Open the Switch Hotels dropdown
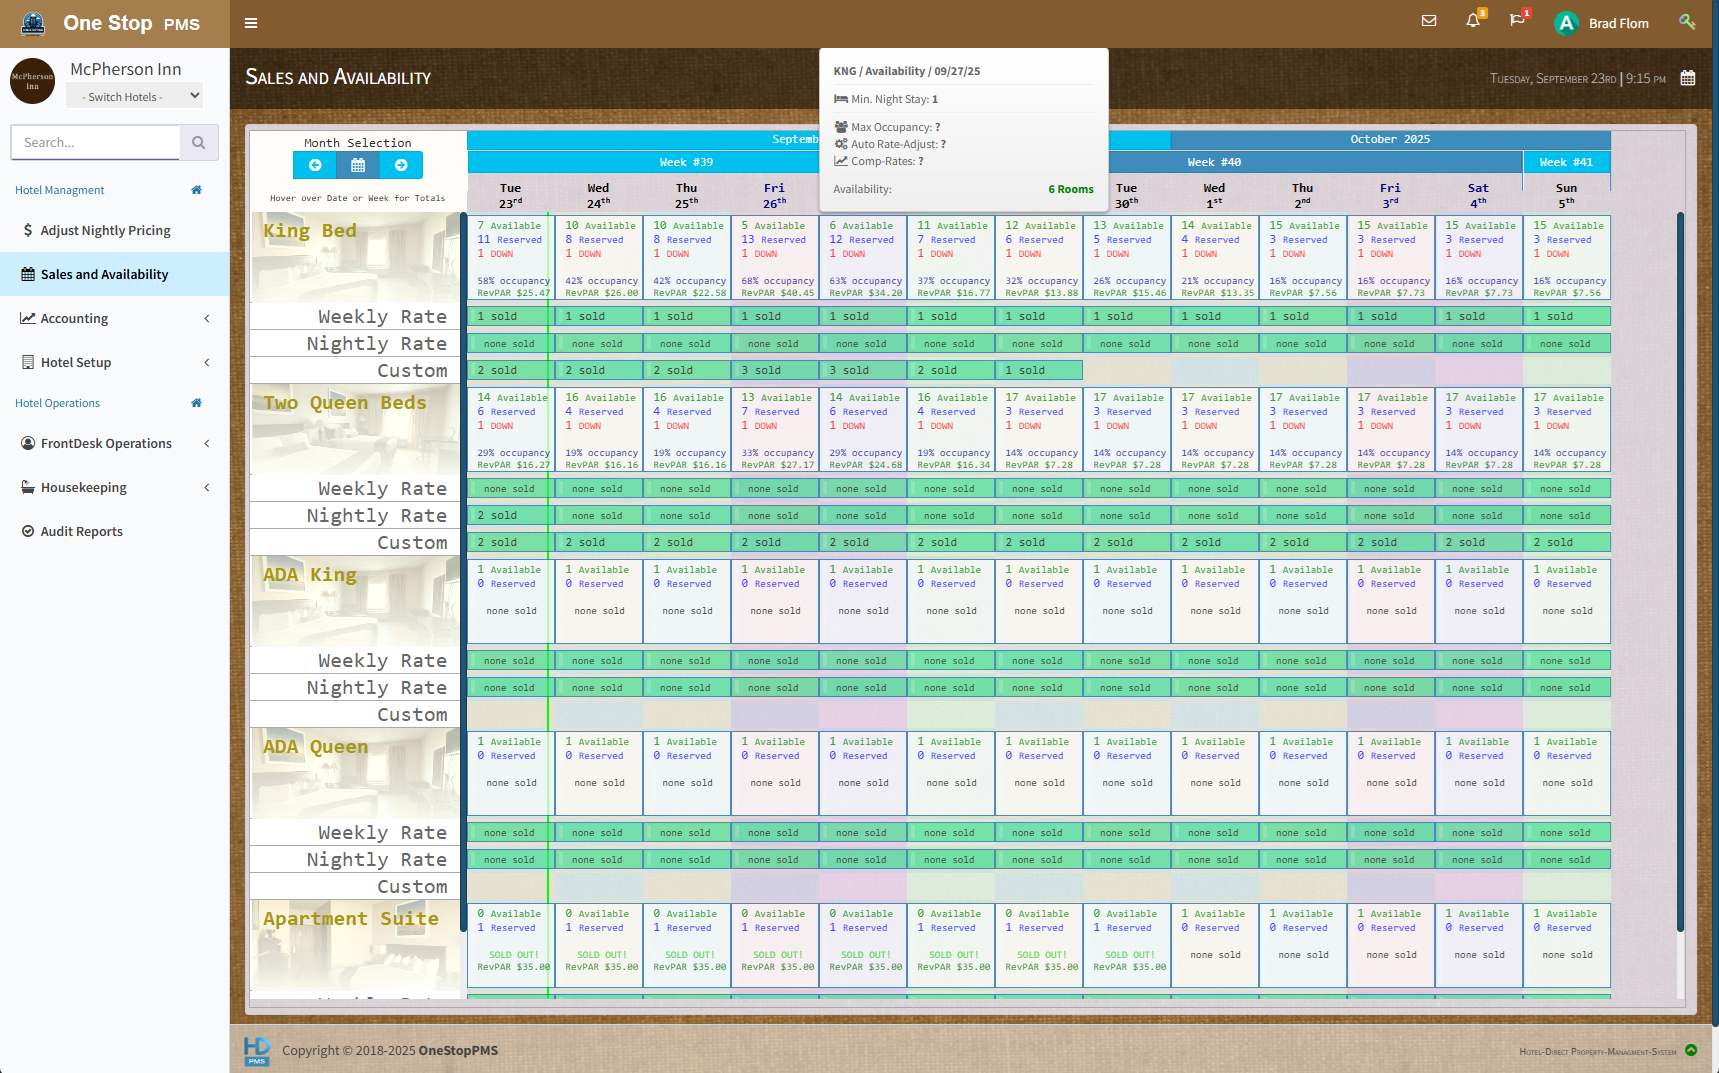 [135, 97]
